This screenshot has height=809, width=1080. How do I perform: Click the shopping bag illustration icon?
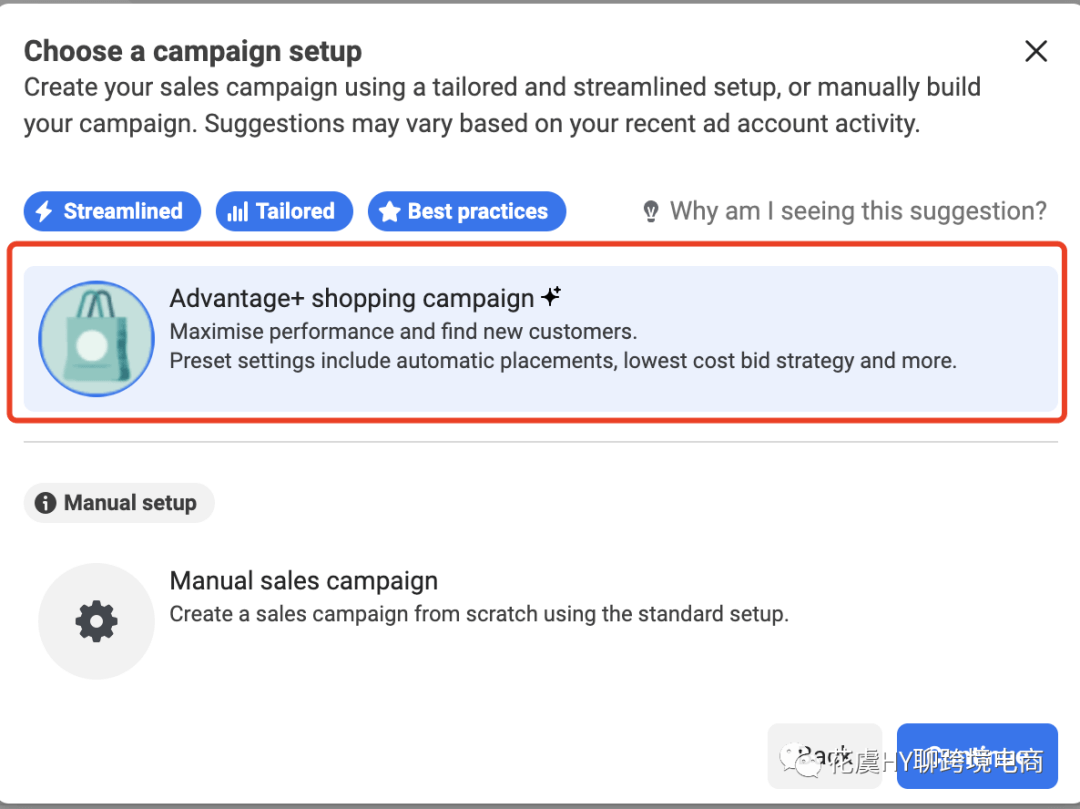(96, 339)
